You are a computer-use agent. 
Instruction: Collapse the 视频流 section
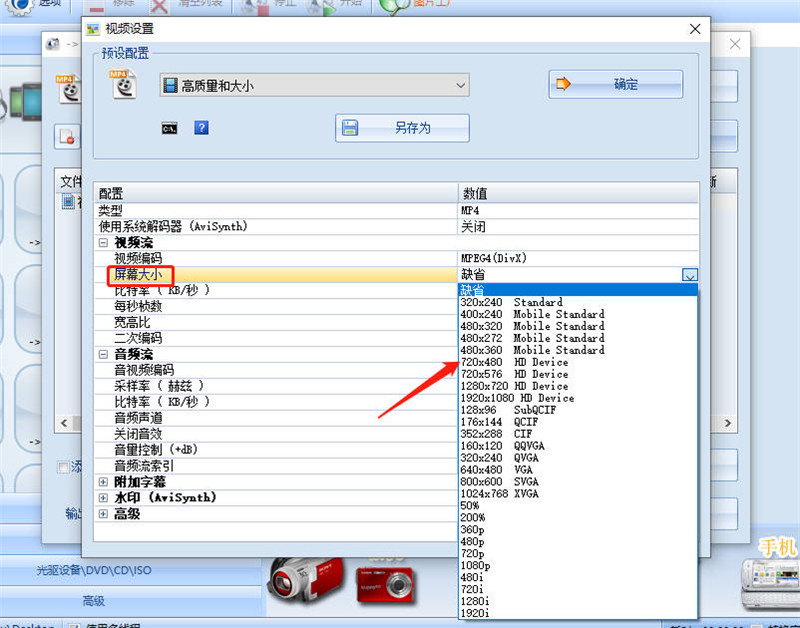coord(103,243)
